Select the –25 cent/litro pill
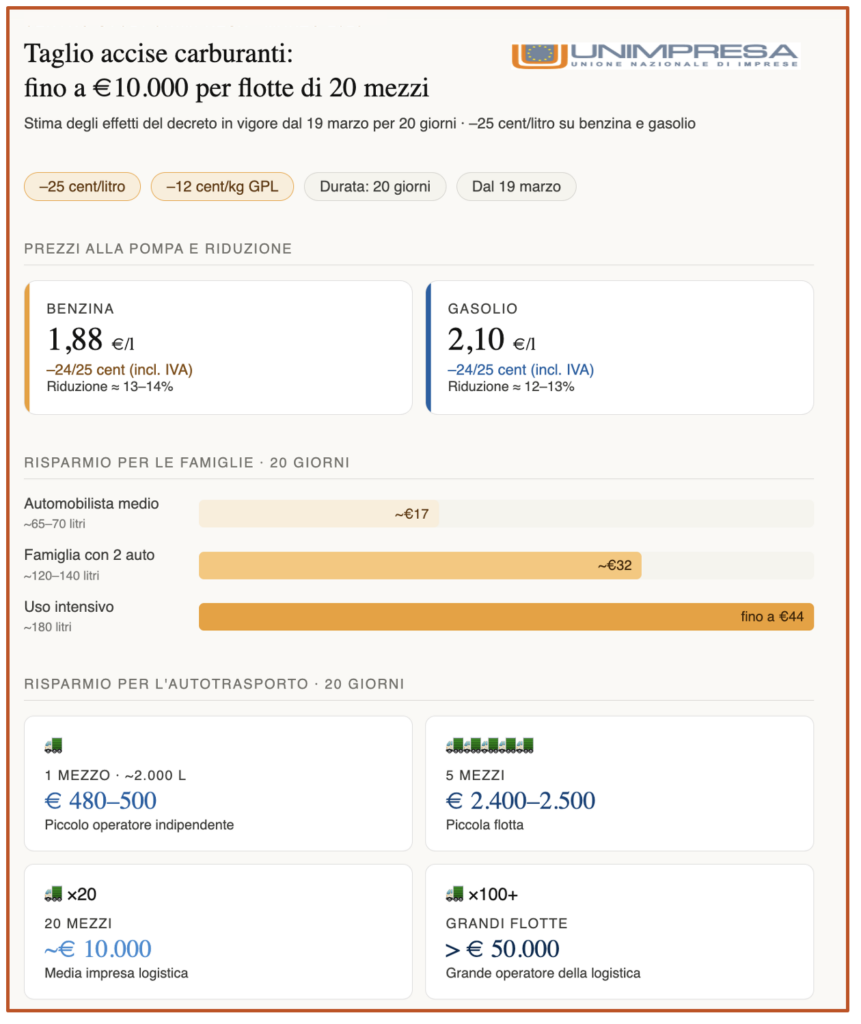Image resolution: width=861 pixels, height=1024 pixels. pyautogui.click(x=82, y=186)
